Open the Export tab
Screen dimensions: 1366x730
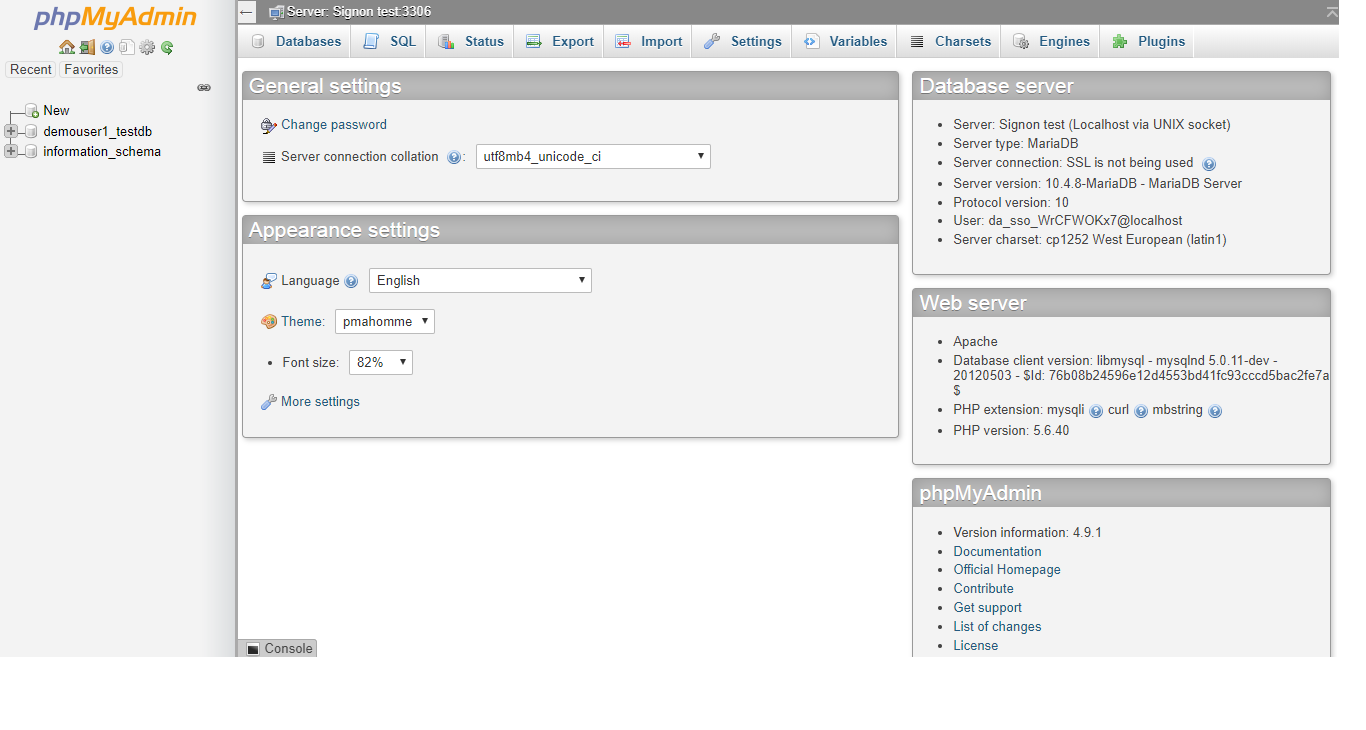pos(560,41)
